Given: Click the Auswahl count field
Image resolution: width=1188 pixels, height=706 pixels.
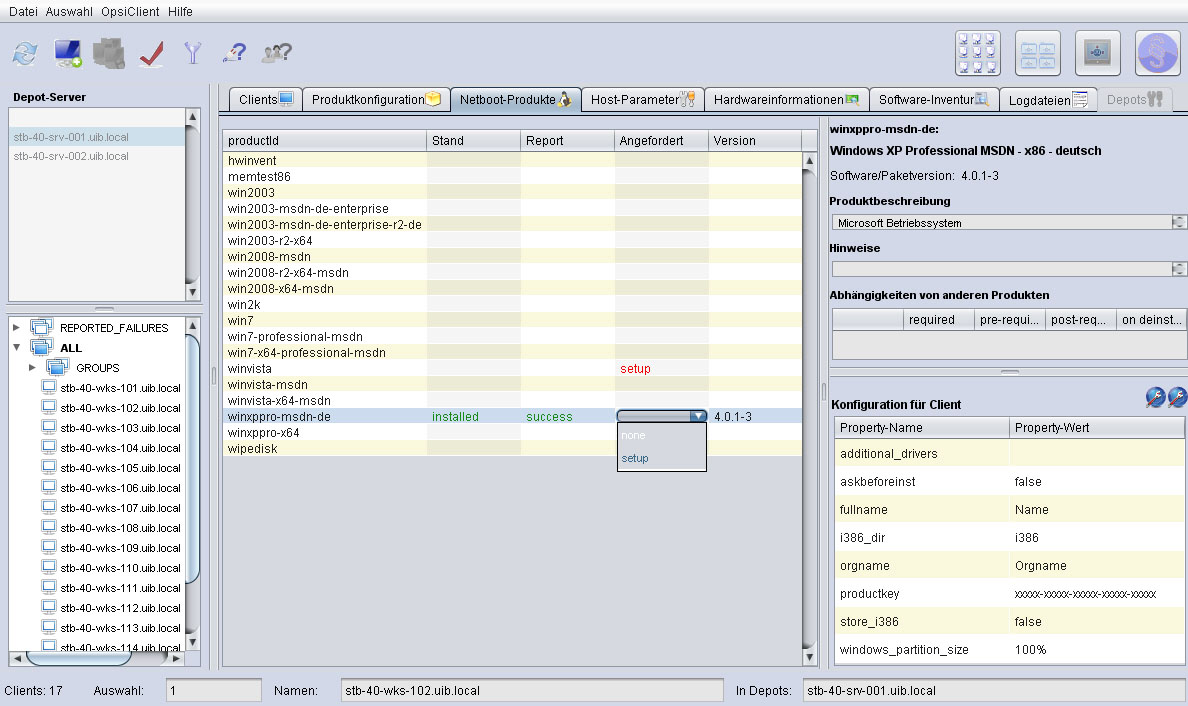Looking at the screenshot, I should [214, 690].
